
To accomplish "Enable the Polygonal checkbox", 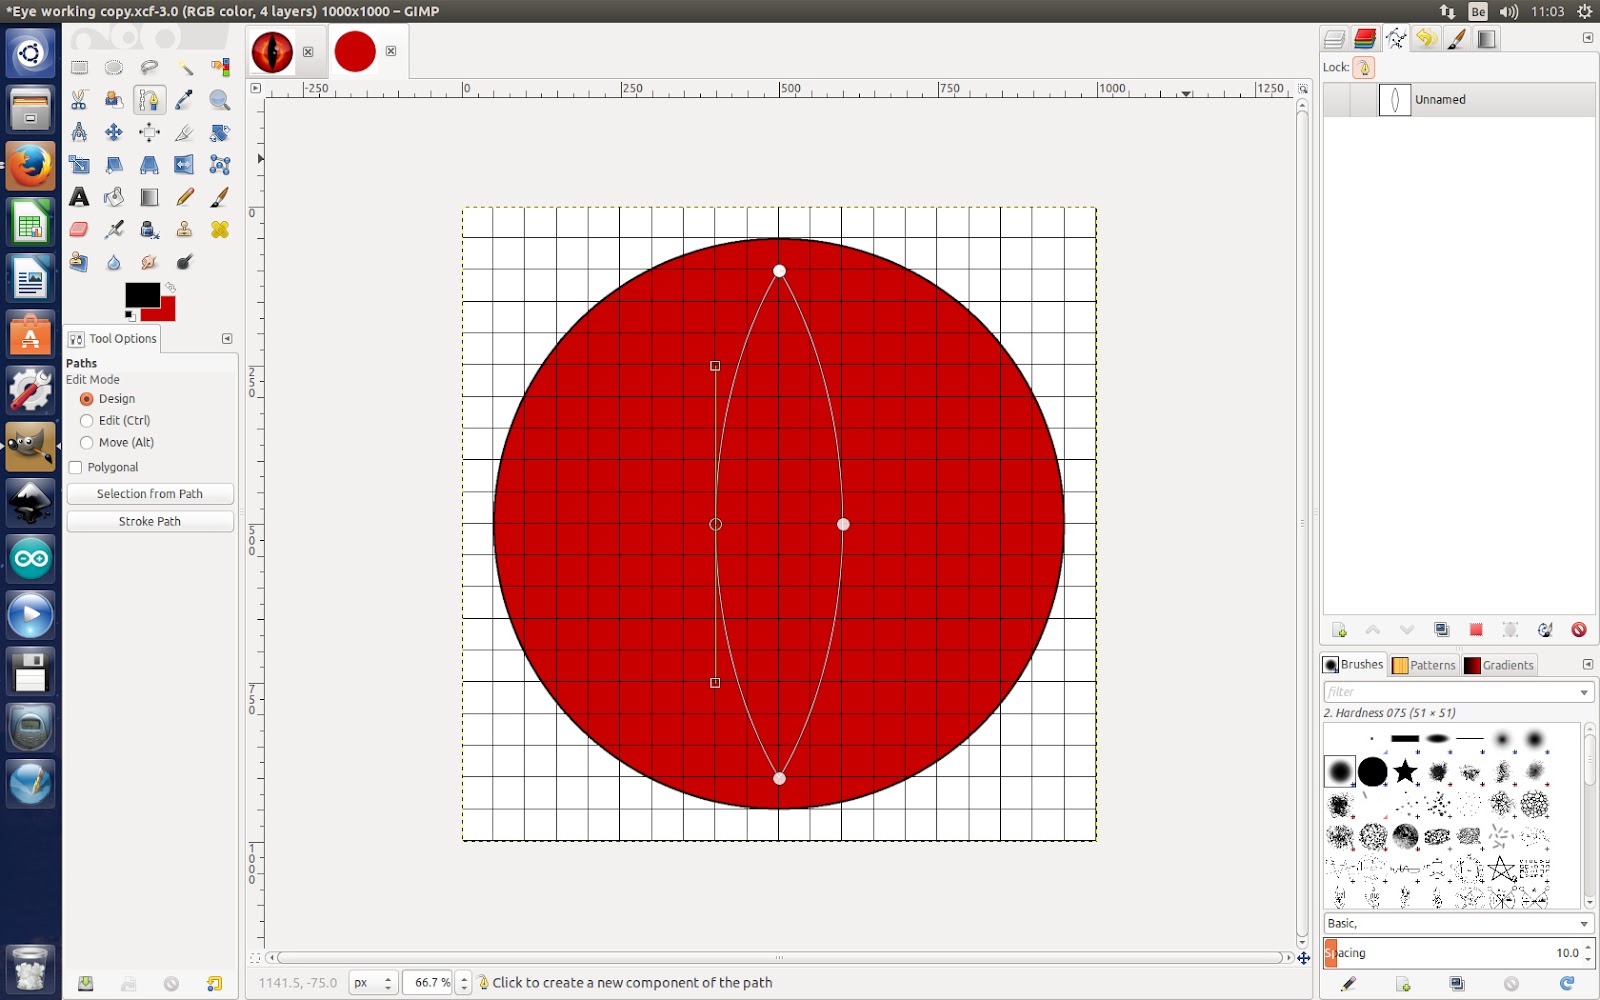I will point(76,467).
